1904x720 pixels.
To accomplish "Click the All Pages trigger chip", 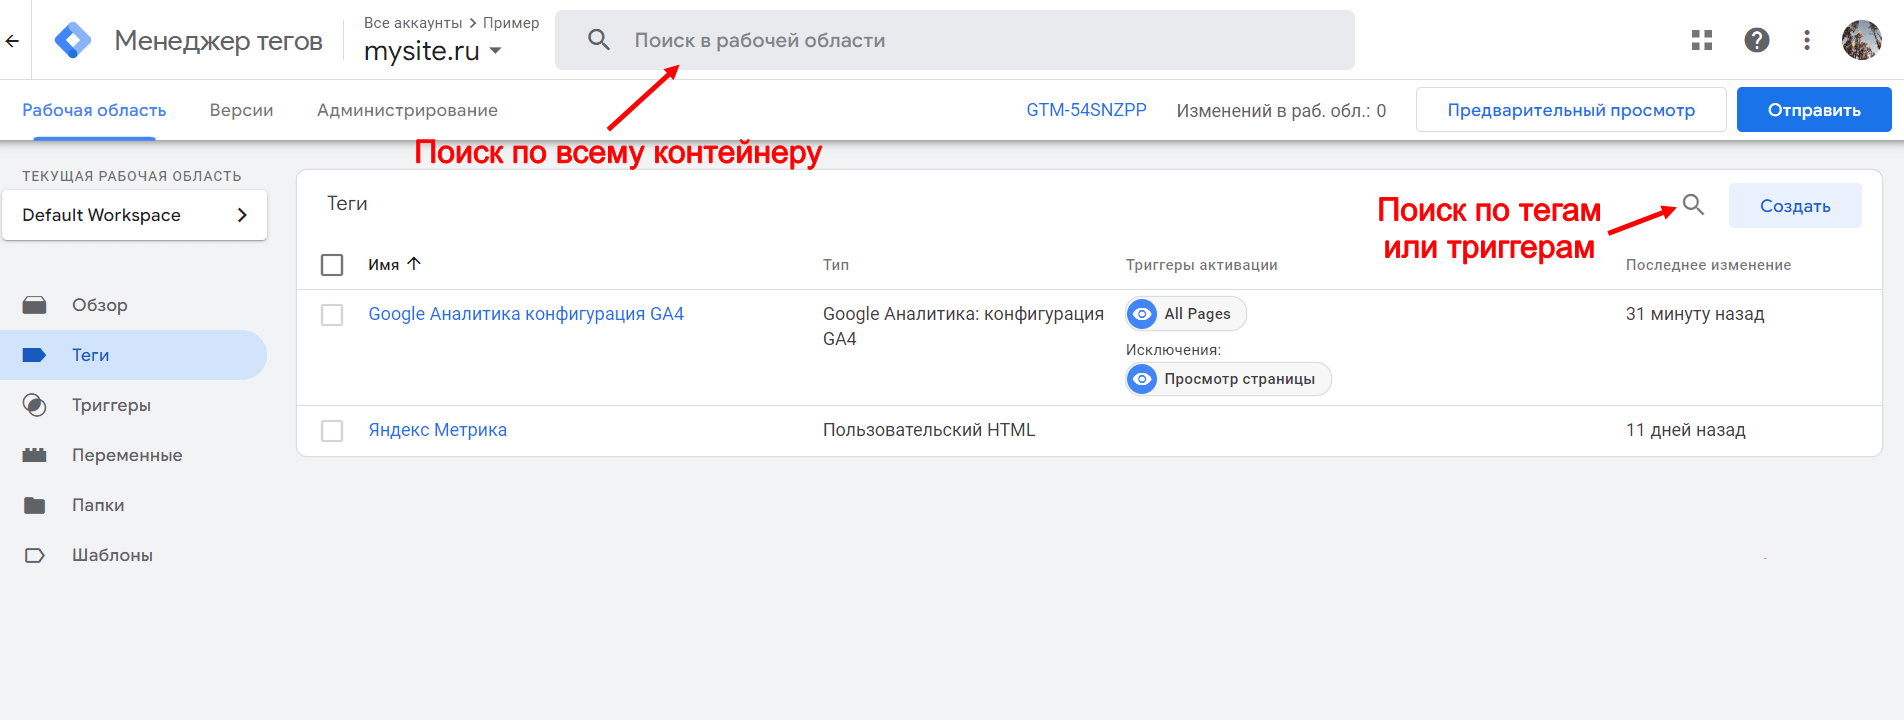I will click(1186, 314).
